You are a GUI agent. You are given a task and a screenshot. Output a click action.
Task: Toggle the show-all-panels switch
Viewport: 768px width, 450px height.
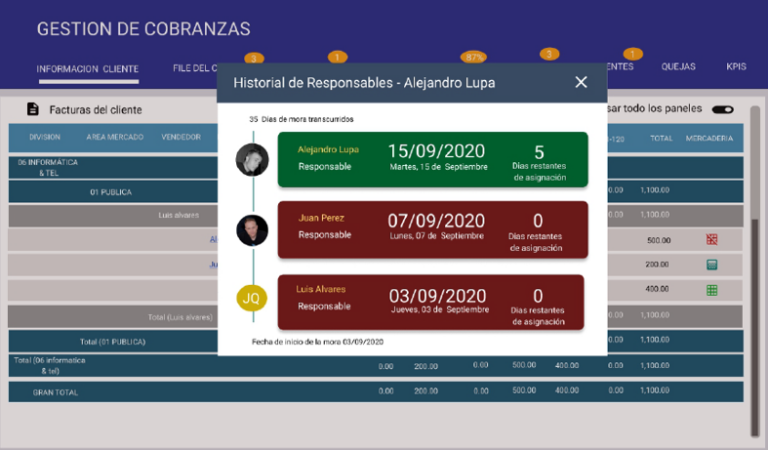pyautogui.click(x=722, y=109)
